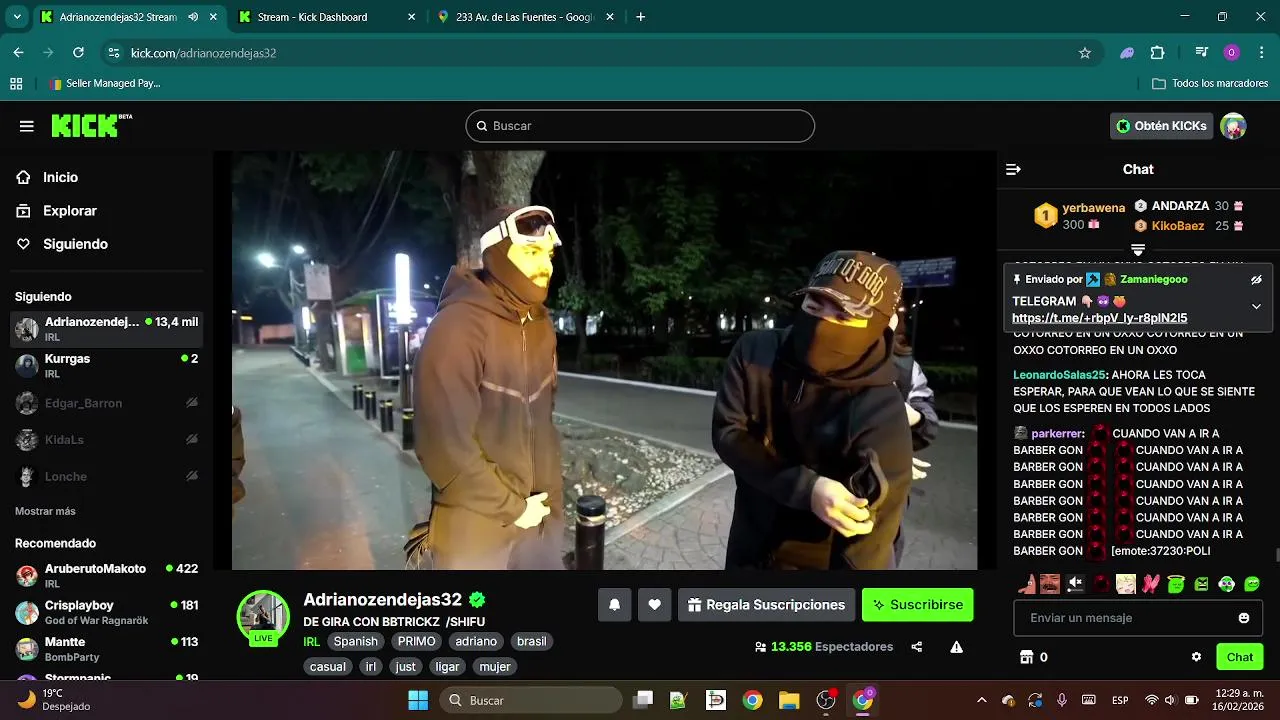Select the pink crossed ribbon emote

point(1150,583)
